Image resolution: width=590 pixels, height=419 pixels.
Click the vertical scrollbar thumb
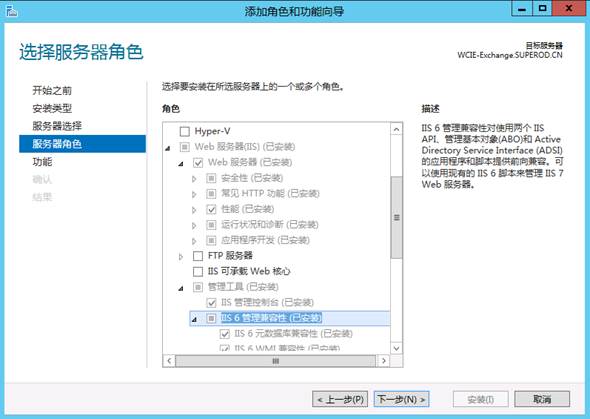pos(396,217)
